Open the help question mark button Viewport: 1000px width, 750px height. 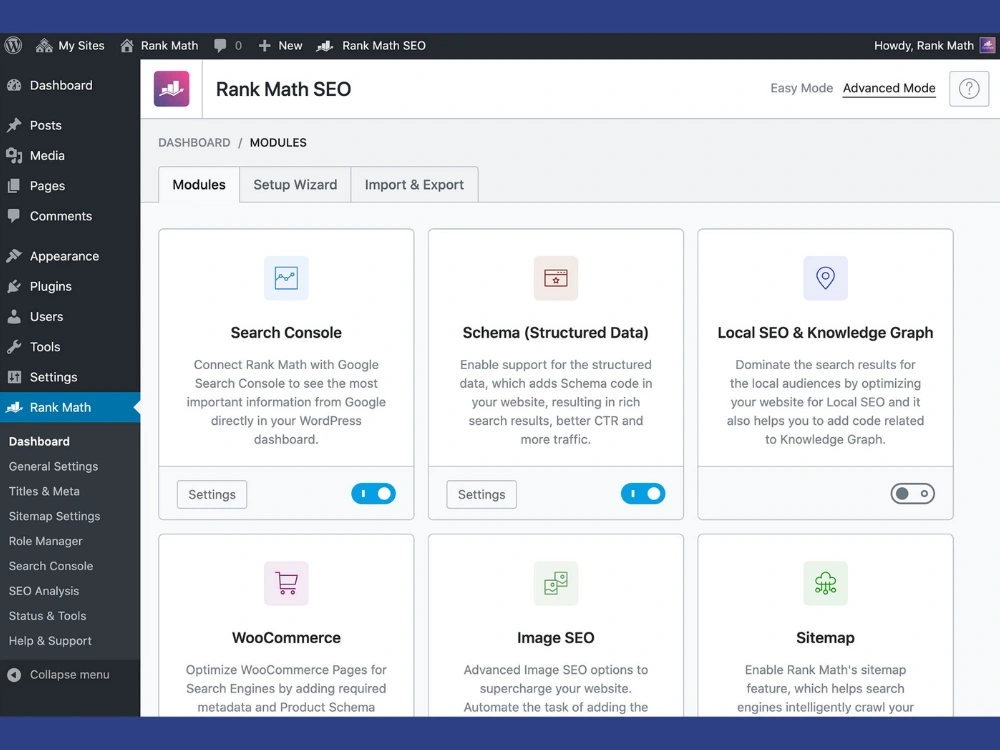point(969,89)
